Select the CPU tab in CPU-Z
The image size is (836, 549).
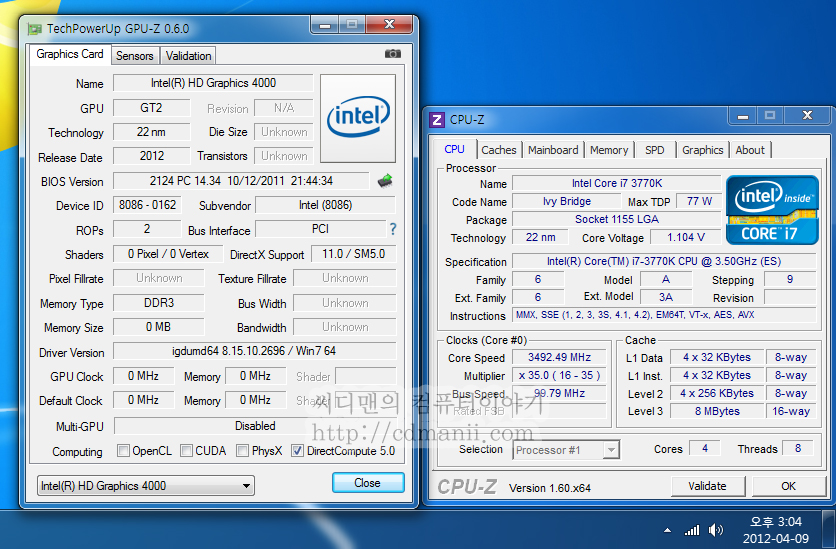pyautogui.click(x=455, y=149)
